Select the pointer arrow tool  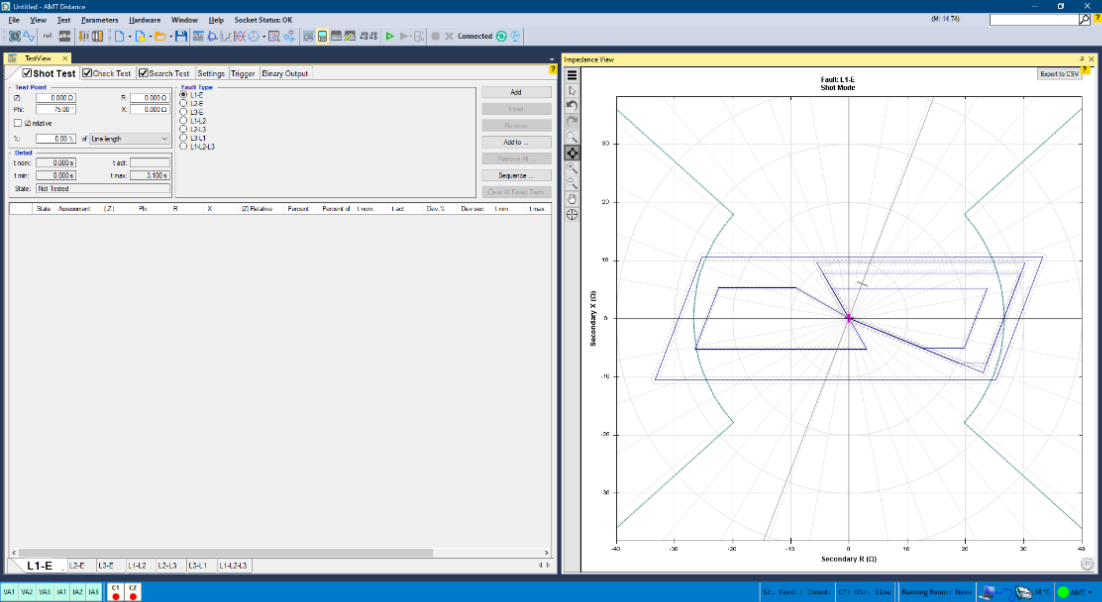(x=572, y=90)
